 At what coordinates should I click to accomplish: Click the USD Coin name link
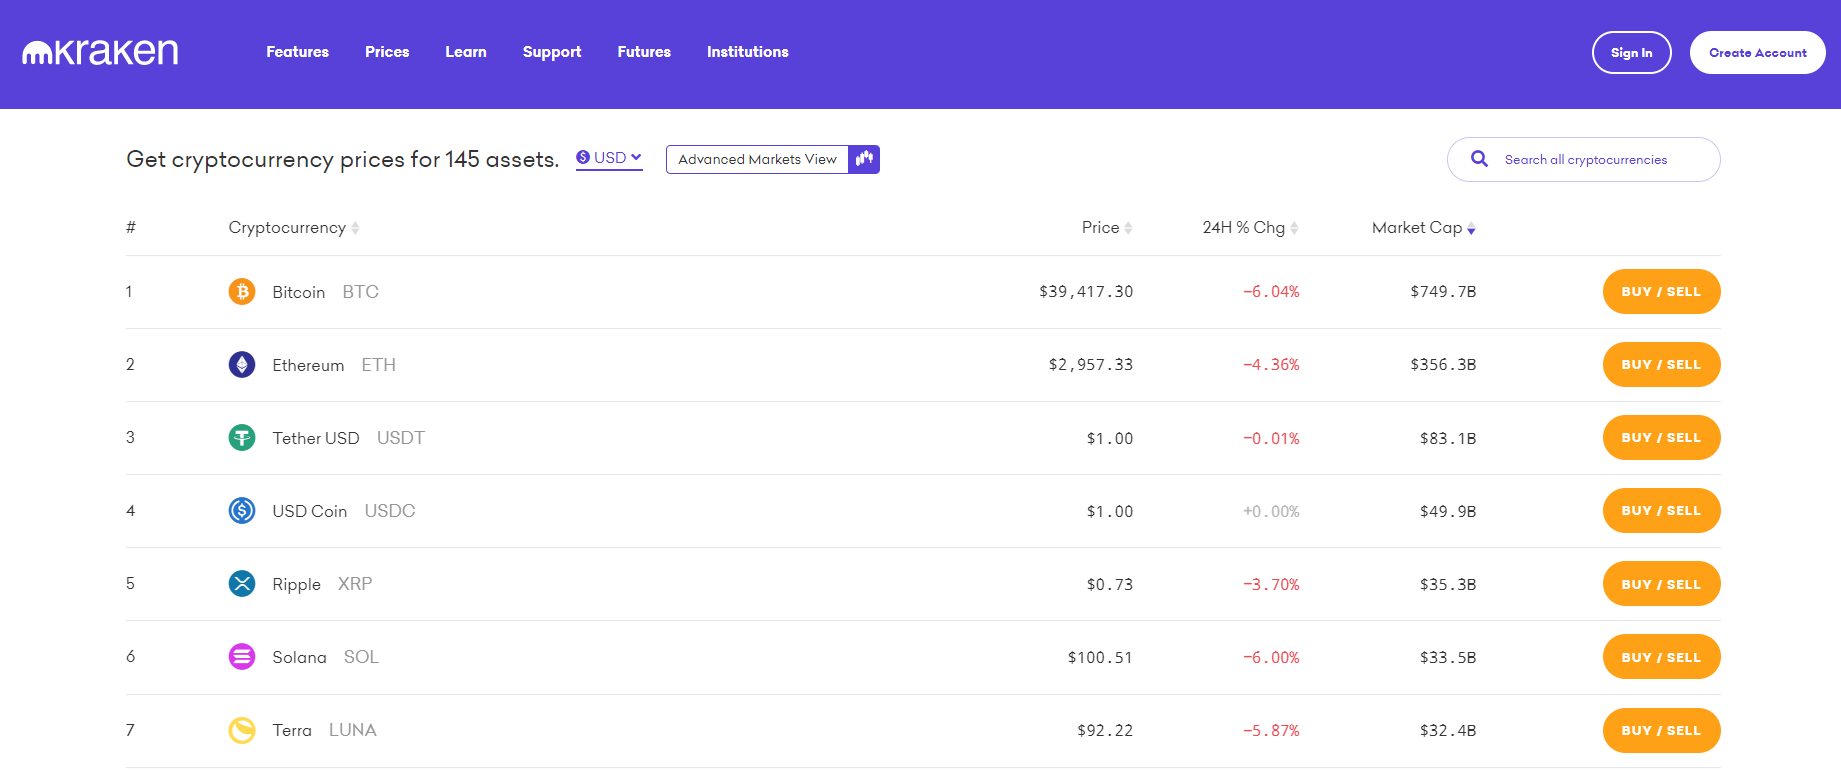tap(309, 511)
